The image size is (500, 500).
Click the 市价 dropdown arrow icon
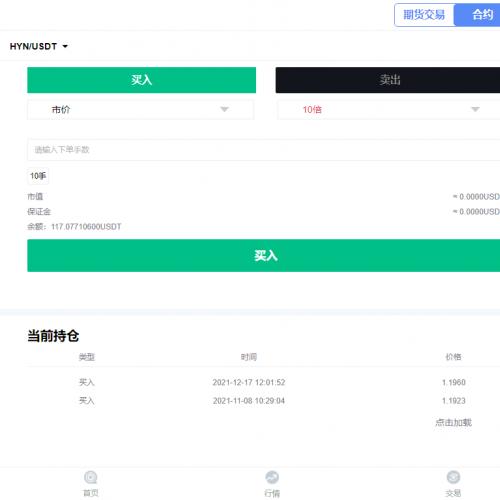225,109
